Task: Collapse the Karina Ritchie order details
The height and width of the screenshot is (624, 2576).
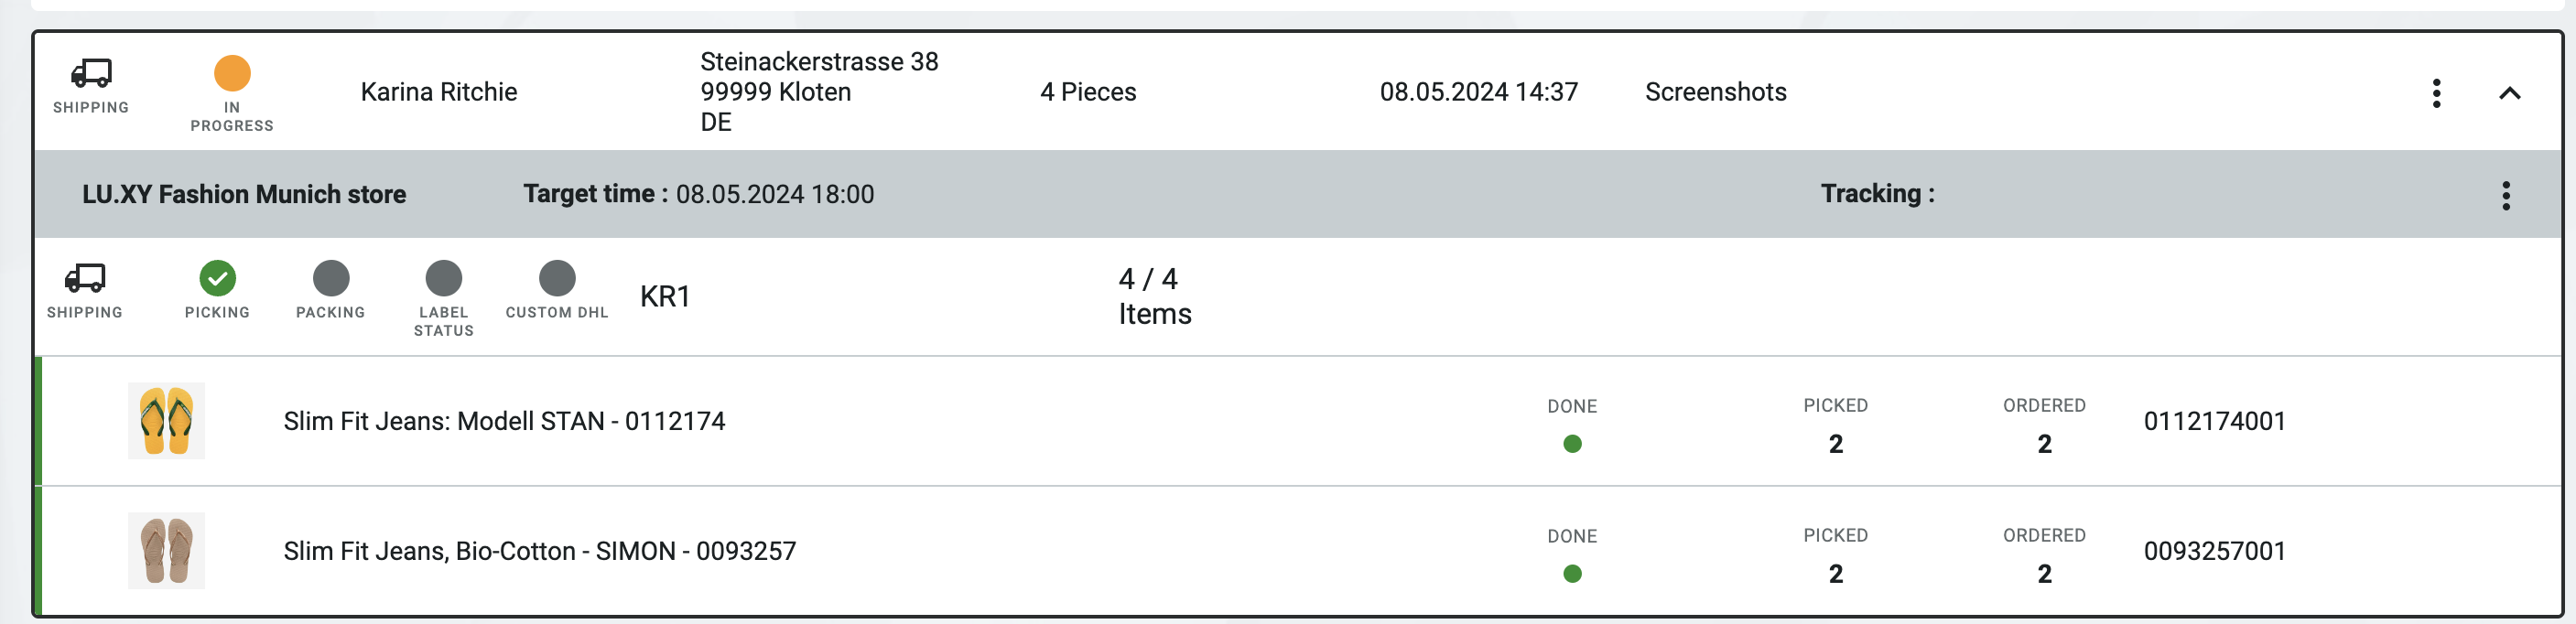Action: [x=2509, y=93]
